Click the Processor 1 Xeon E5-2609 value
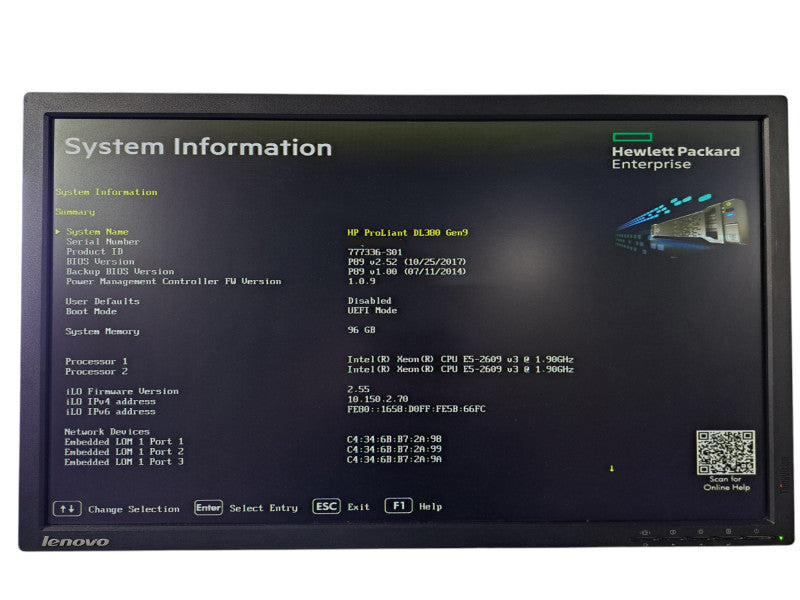Image resolution: width=800 pixels, height=600 pixels. tap(460, 359)
